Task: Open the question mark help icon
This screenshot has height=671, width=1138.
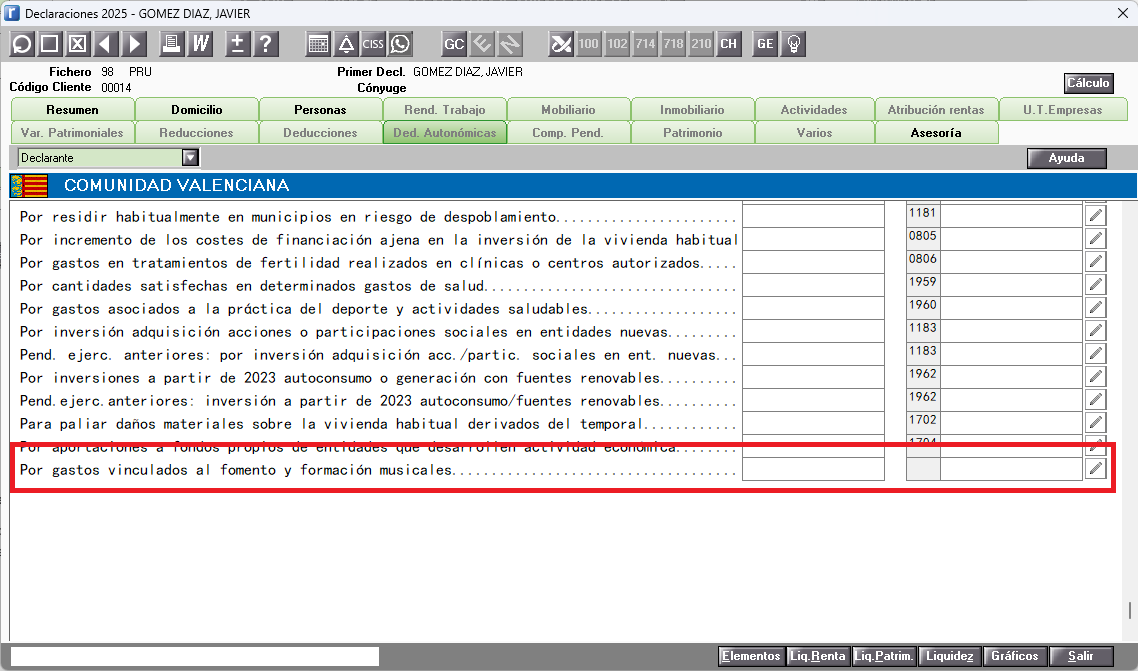Action: coord(266,44)
